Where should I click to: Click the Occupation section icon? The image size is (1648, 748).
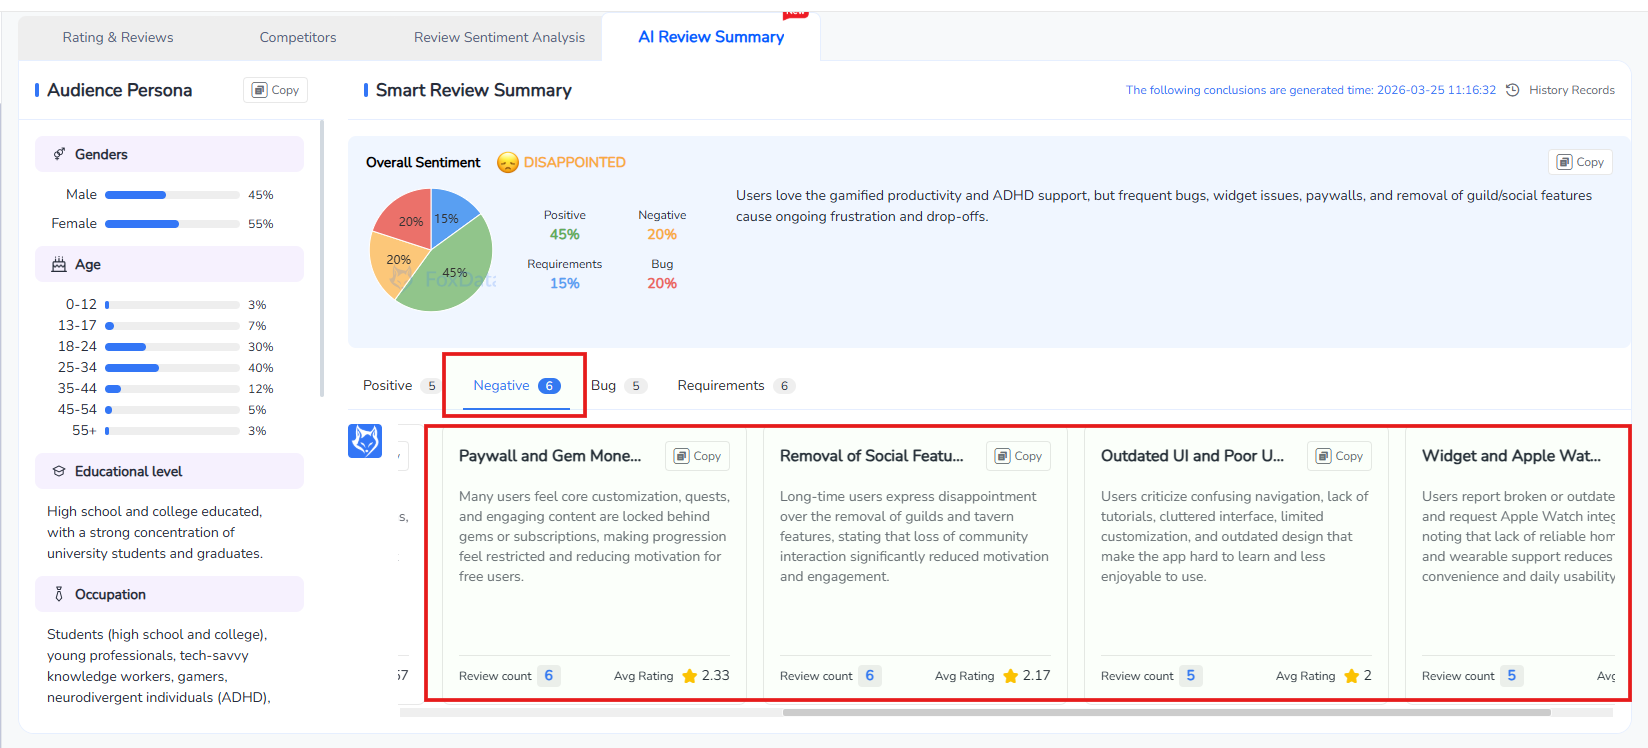(59, 594)
